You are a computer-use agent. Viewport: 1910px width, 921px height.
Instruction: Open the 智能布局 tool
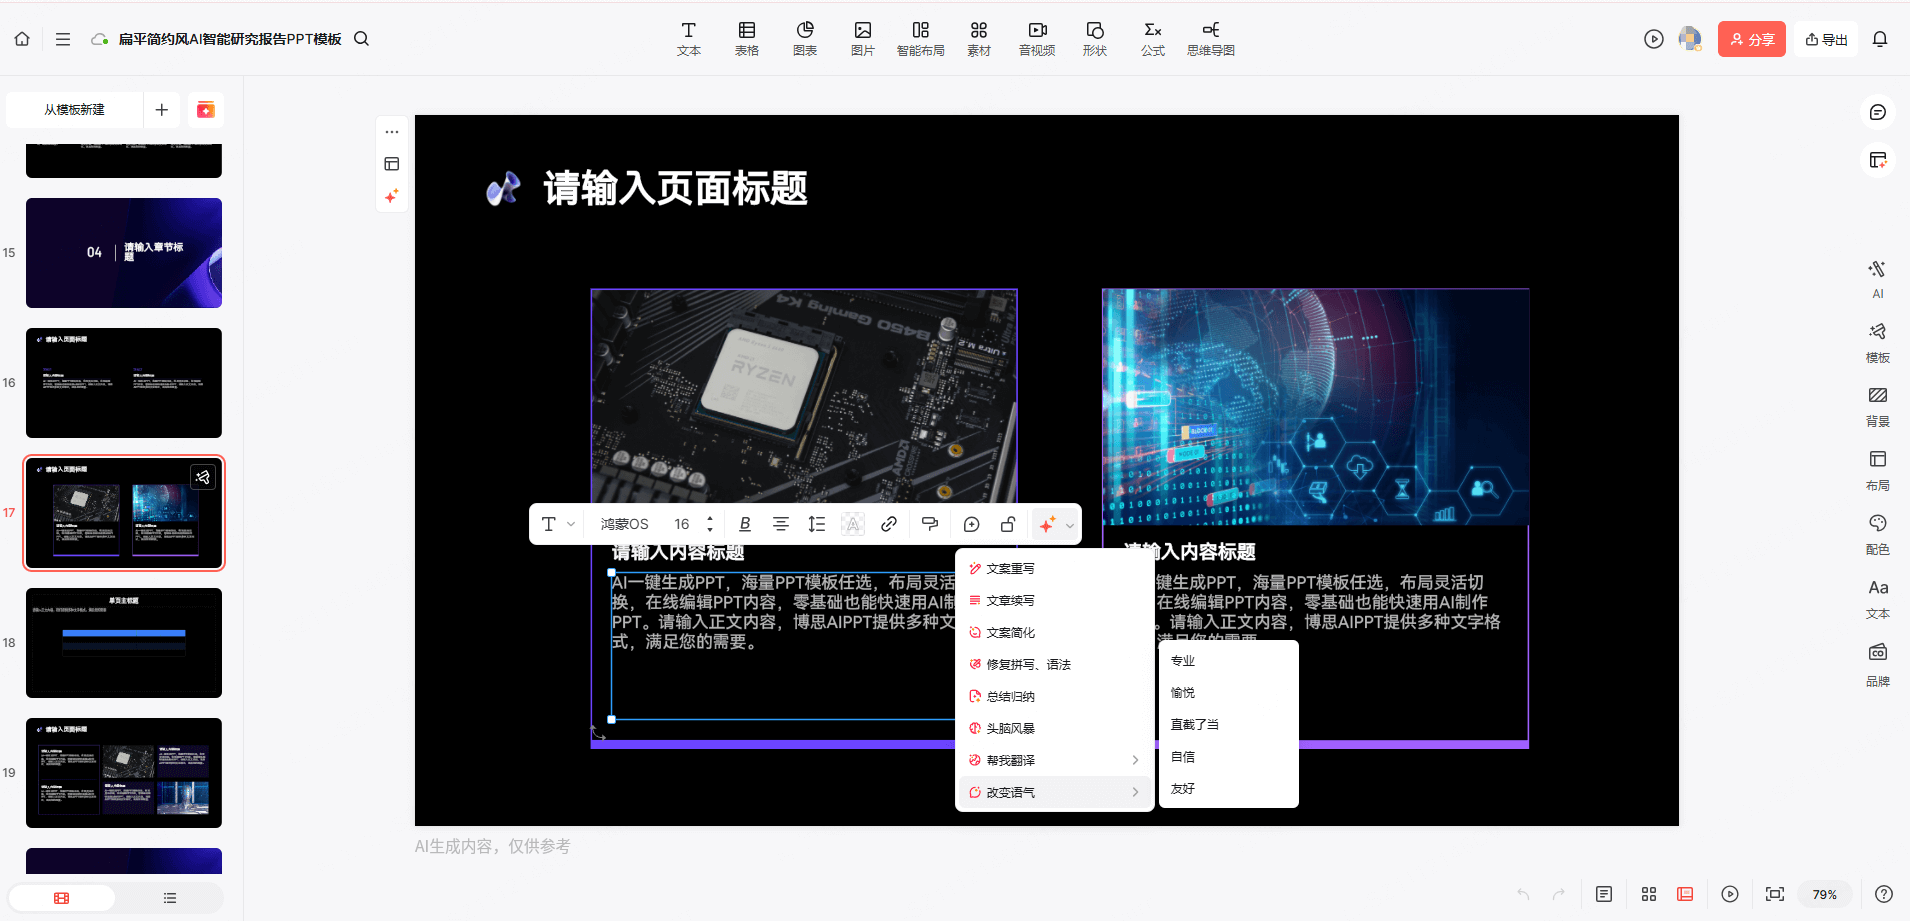pyautogui.click(x=920, y=38)
